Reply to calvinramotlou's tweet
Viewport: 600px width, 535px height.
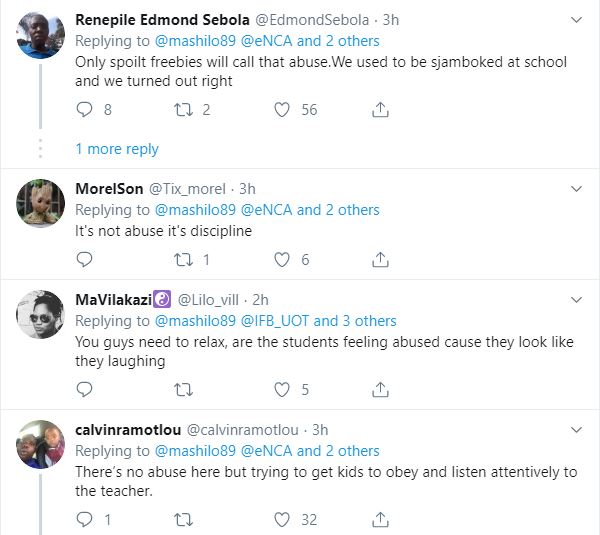[84, 519]
